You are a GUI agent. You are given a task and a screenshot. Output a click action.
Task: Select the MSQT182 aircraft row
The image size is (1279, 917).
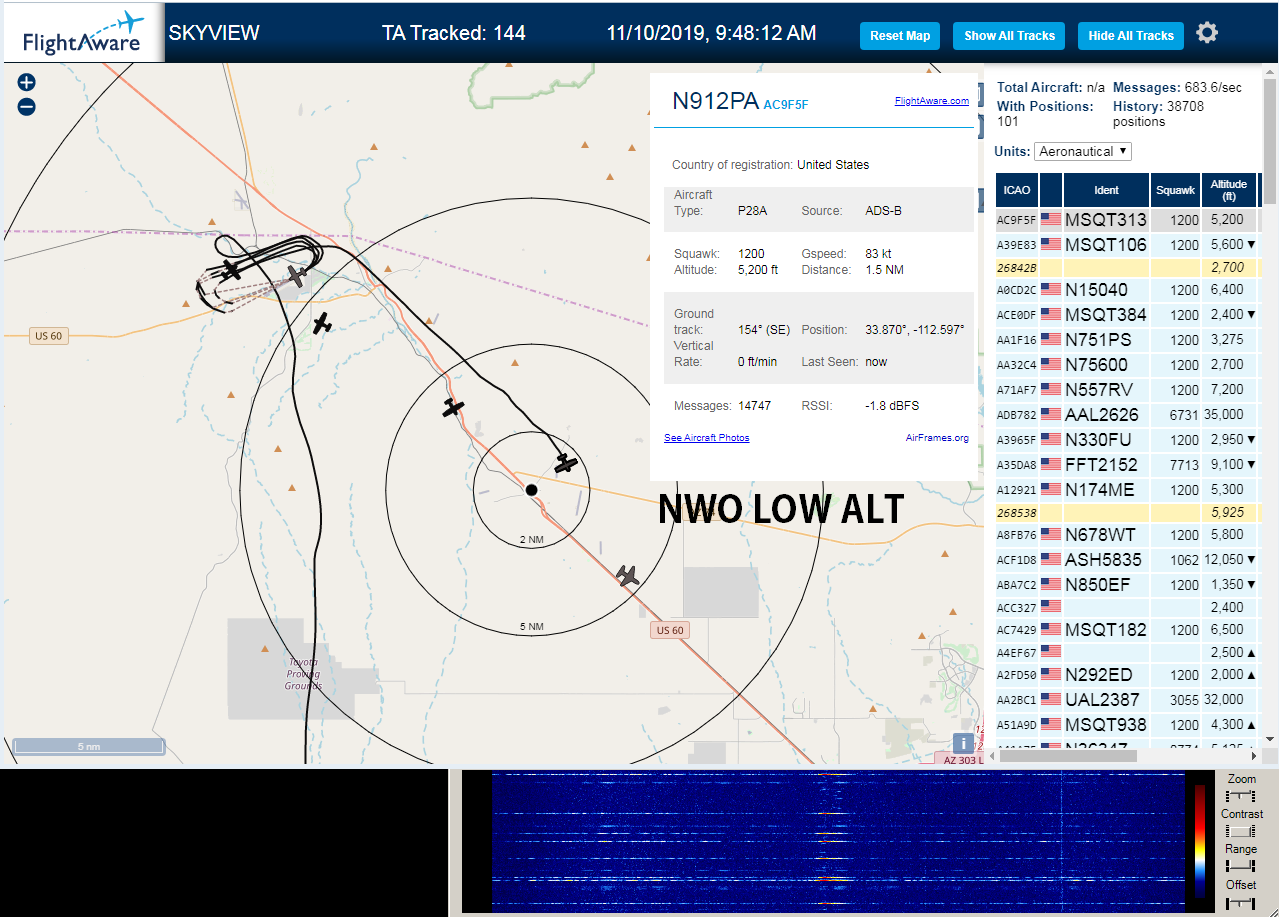tap(1128, 629)
